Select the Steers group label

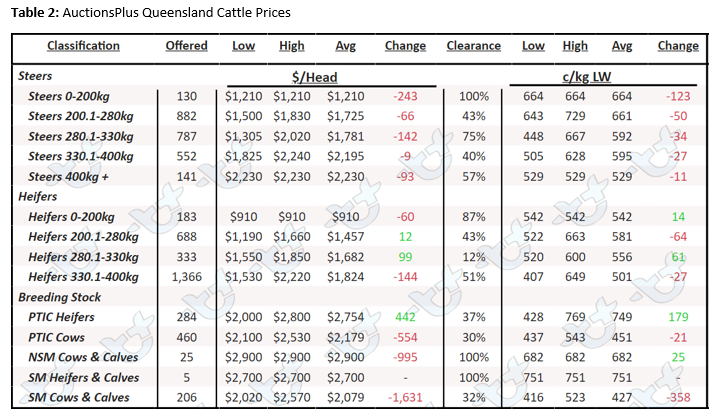coord(35,76)
